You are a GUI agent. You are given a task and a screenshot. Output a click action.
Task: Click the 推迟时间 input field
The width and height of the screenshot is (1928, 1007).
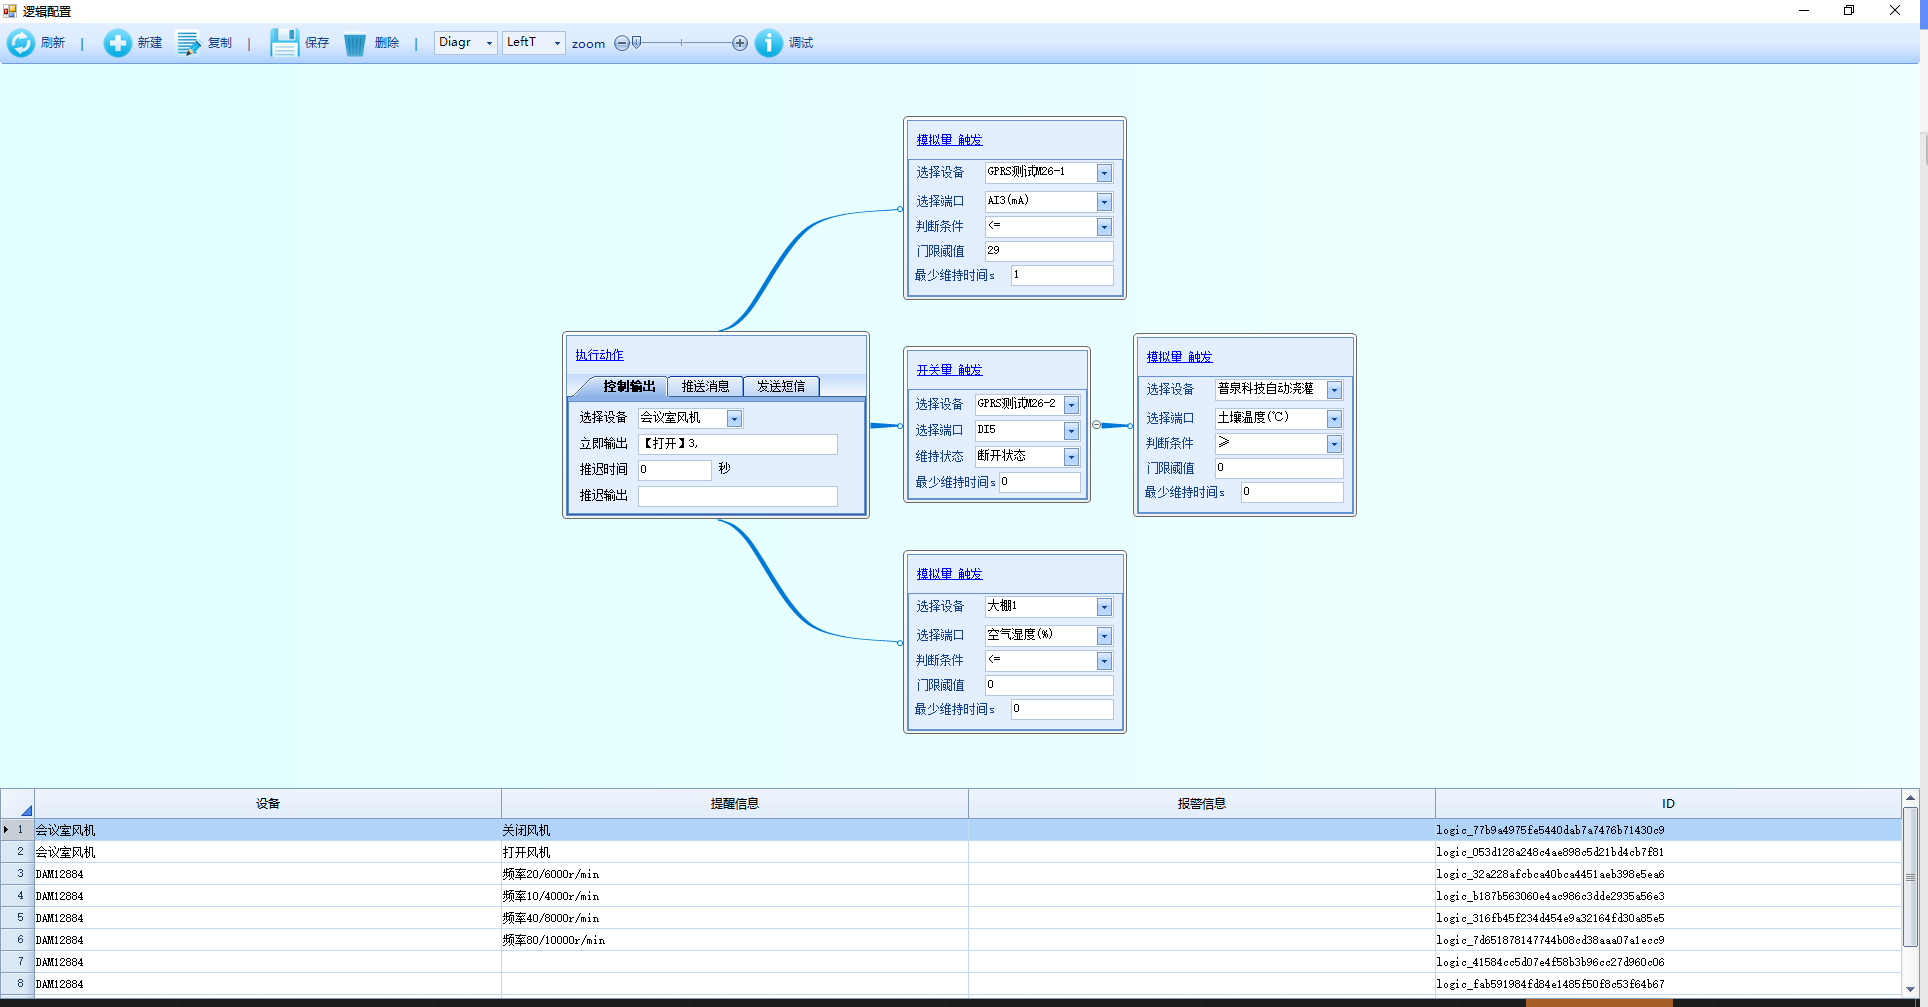click(x=674, y=469)
